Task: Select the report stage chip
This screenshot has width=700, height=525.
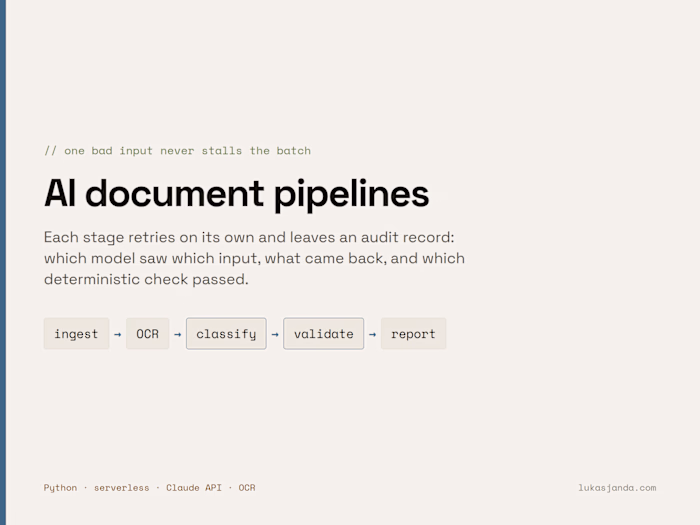Action: pyautogui.click(x=413, y=333)
